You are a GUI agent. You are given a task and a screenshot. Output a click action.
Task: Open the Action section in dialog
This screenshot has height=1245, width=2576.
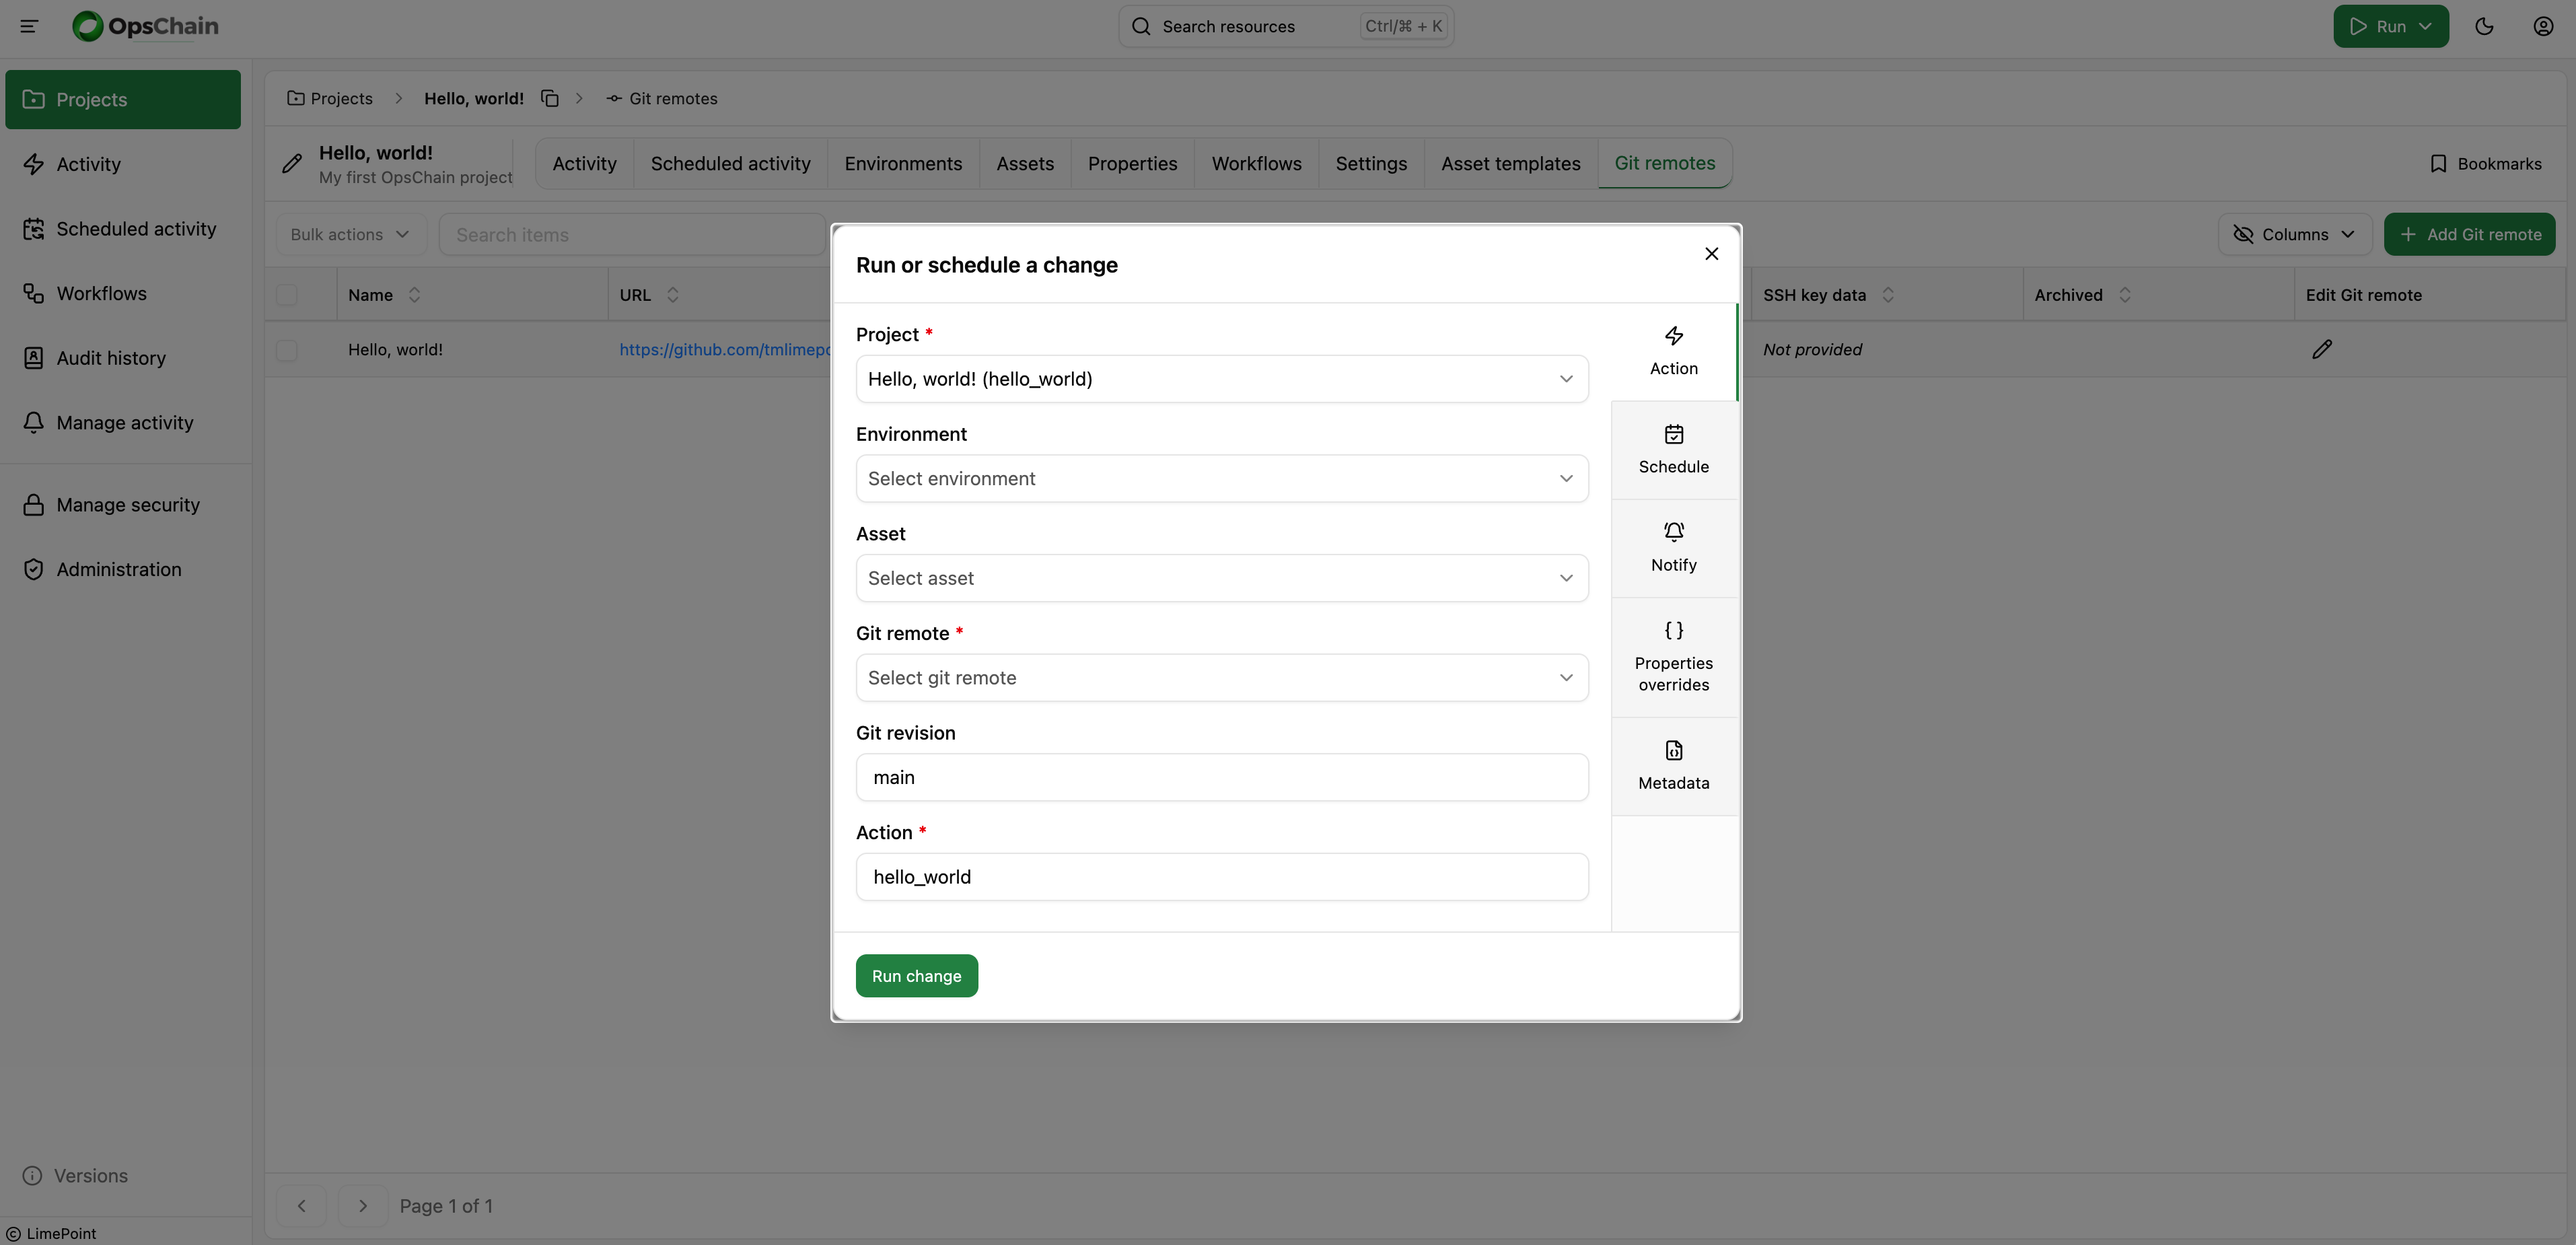(x=1673, y=352)
